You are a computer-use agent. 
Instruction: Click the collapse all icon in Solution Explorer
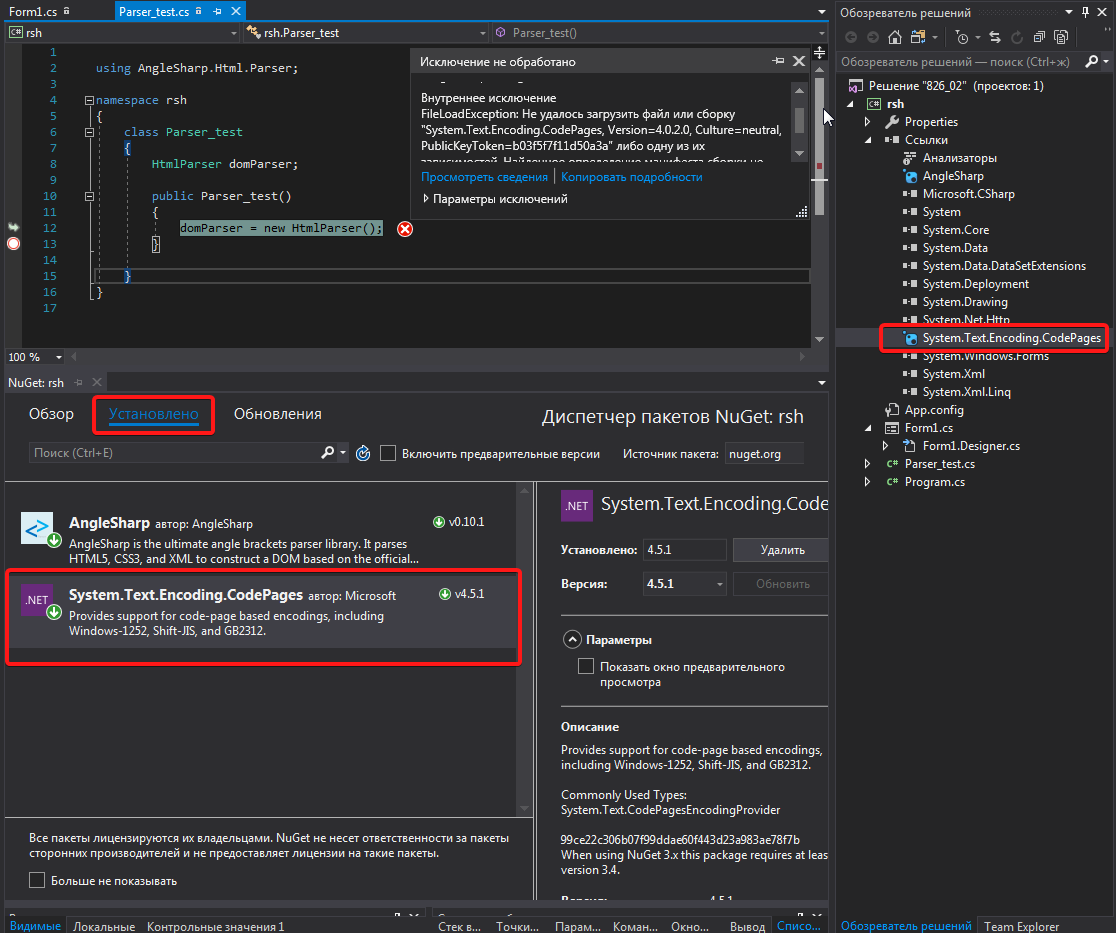click(x=1039, y=37)
